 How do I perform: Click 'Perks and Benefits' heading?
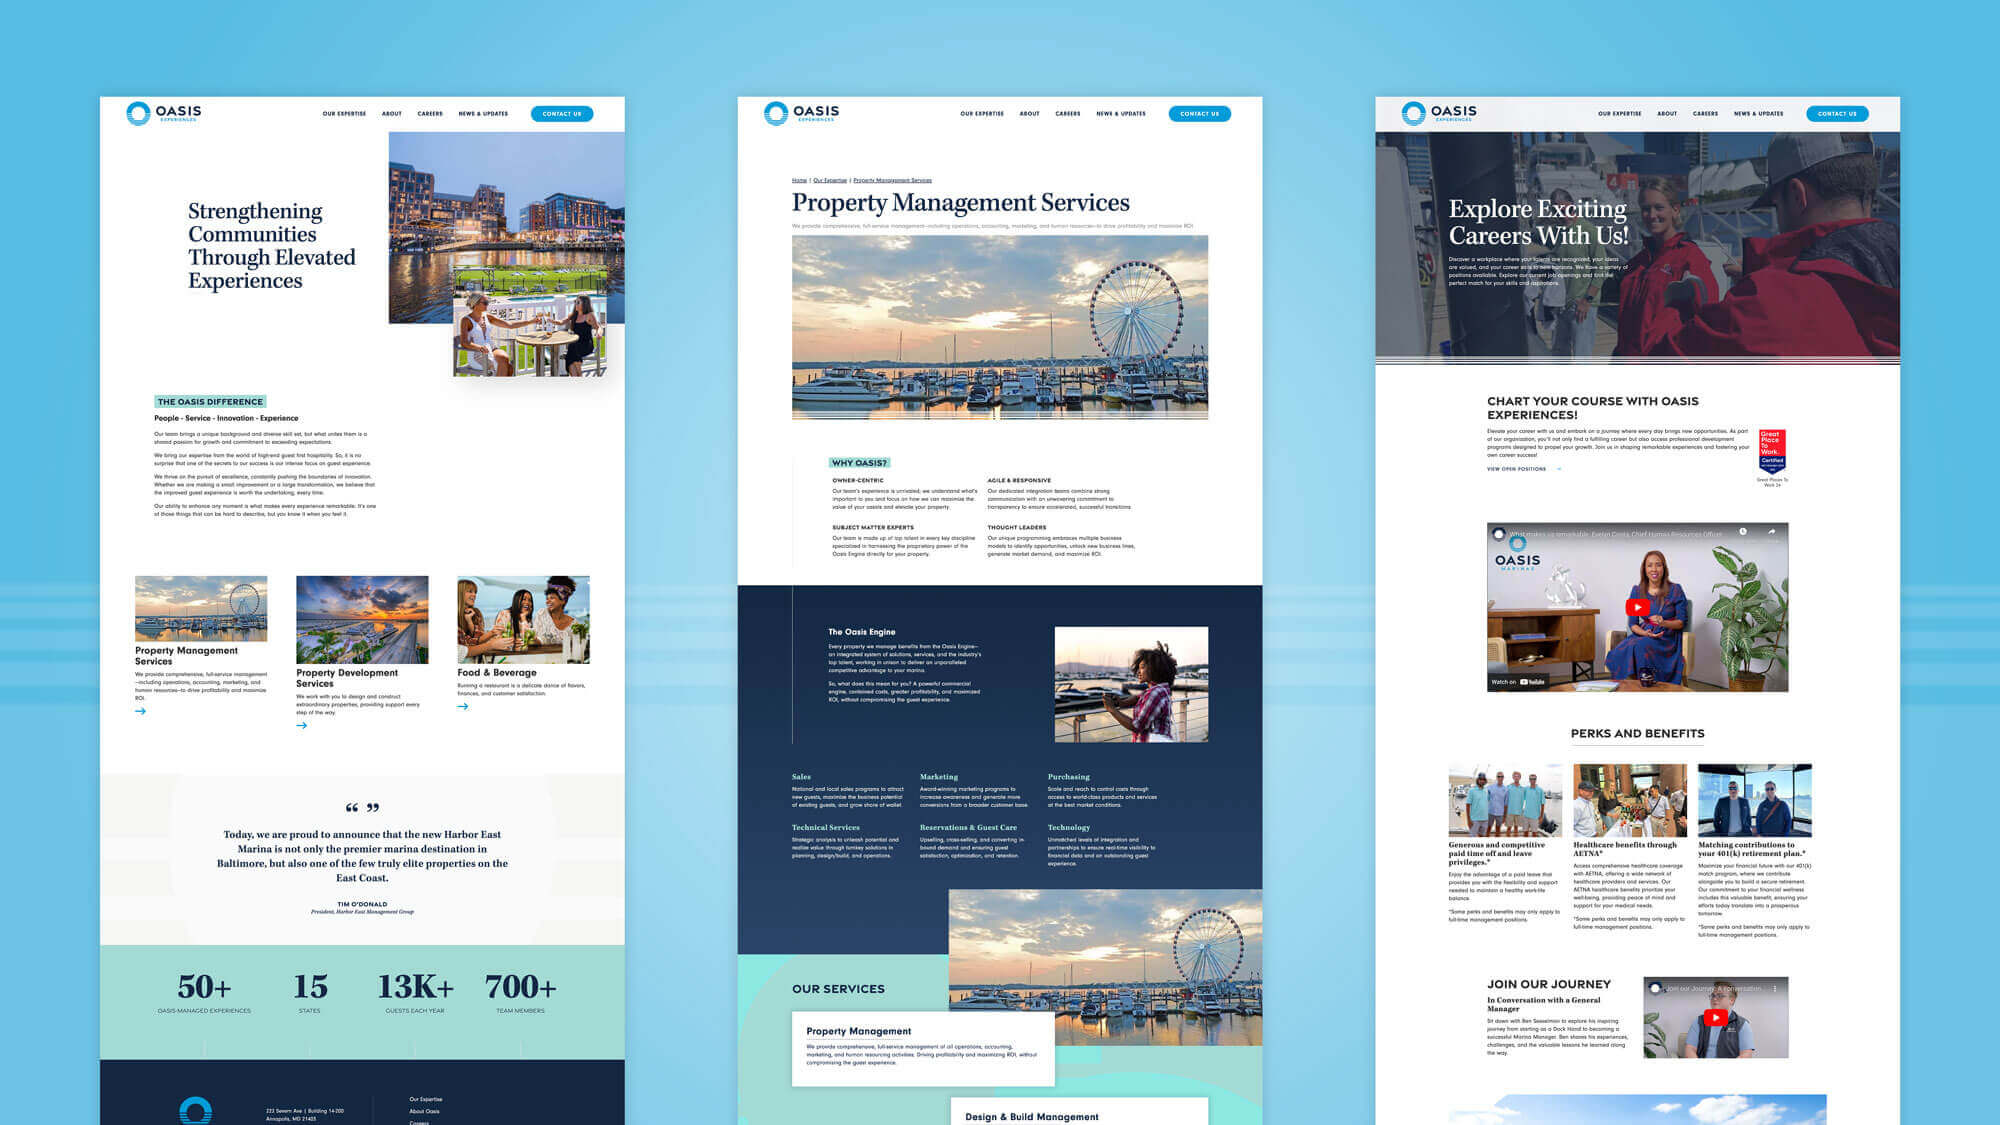(1637, 734)
